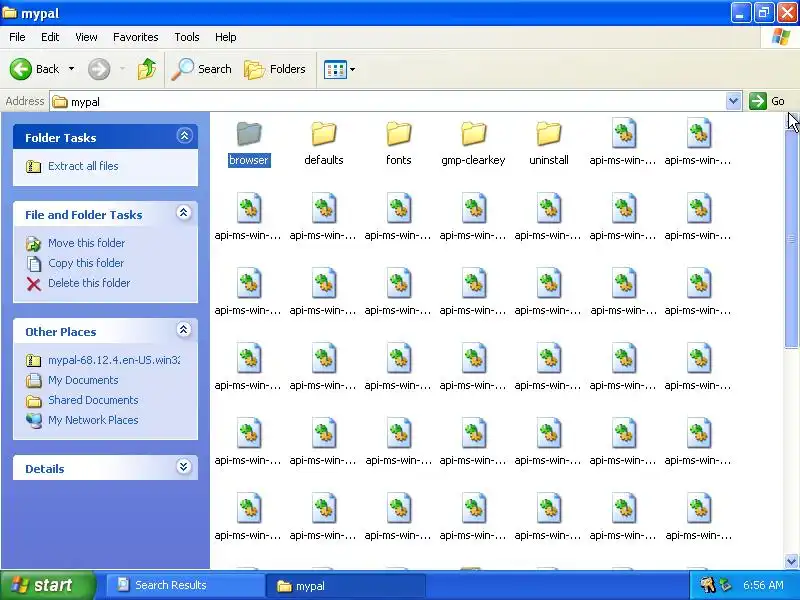The width and height of the screenshot is (800, 600).
Task: Select the uninstall folder icon
Action: [x=549, y=134]
